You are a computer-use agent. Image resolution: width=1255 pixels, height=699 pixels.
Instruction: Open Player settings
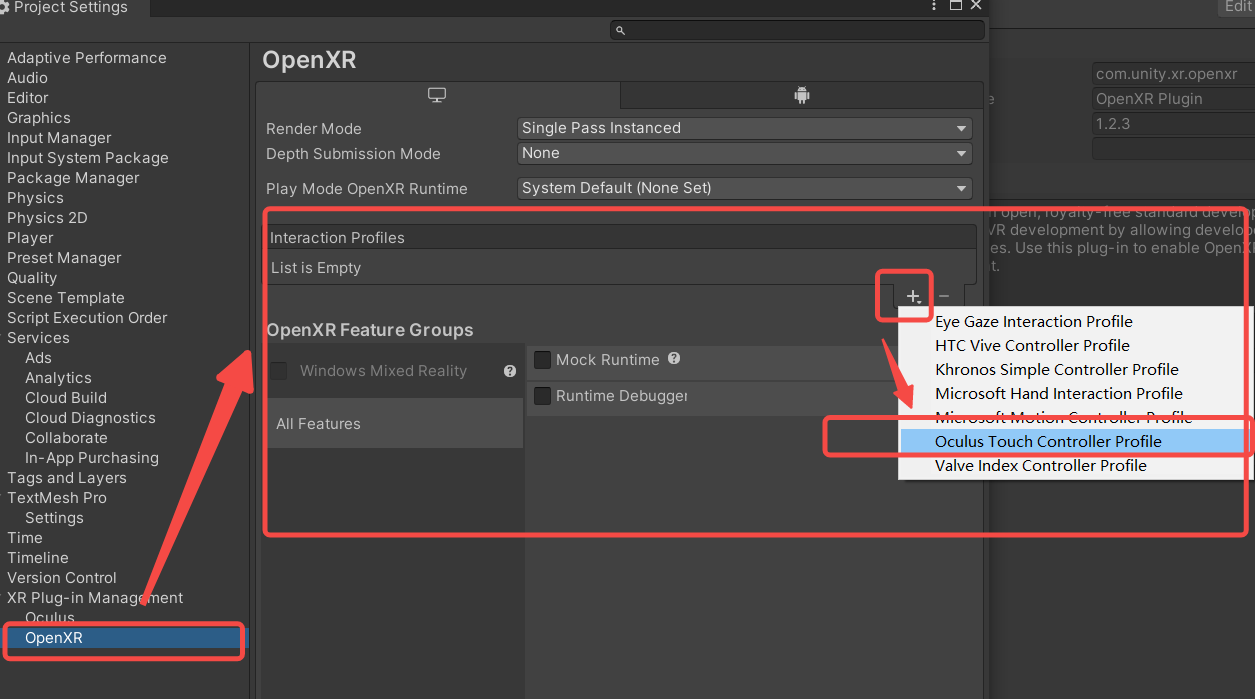pyautogui.click(x=30, y=238)
